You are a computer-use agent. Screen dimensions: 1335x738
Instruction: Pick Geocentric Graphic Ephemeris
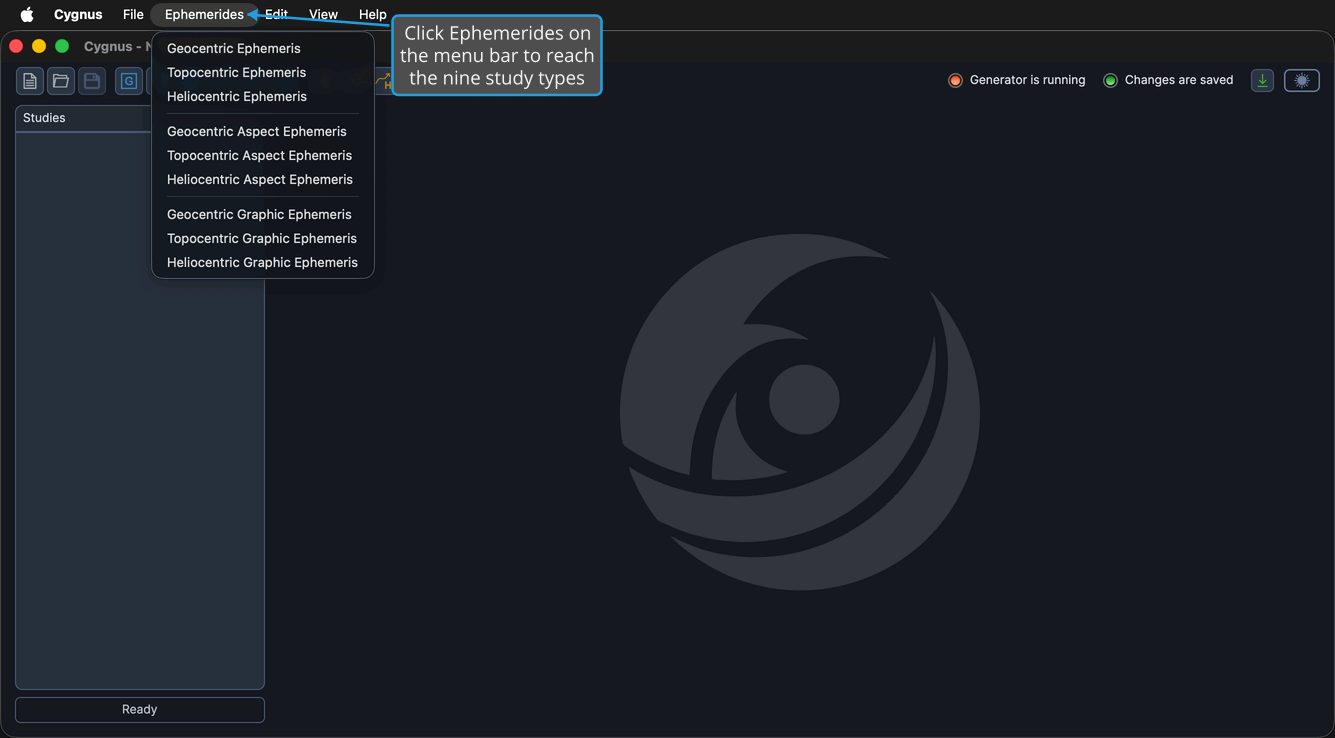point(263,214)
